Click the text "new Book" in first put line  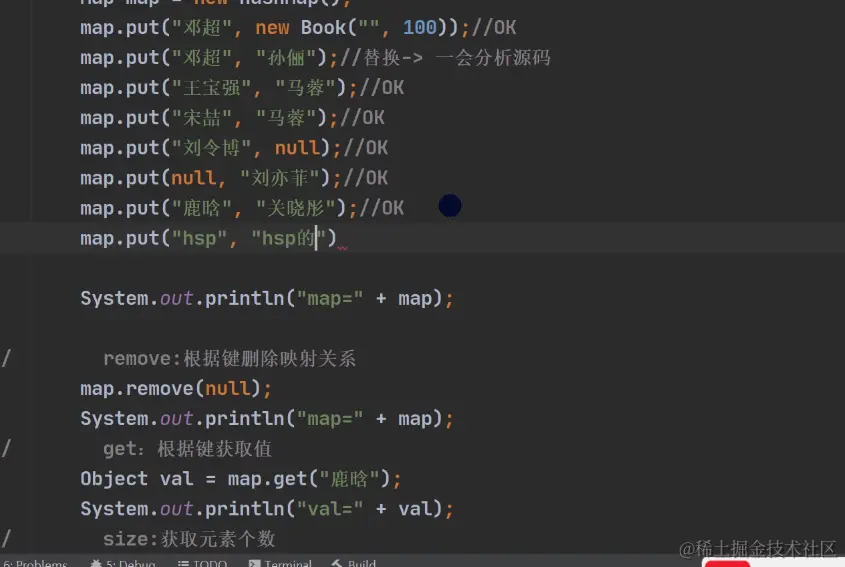tap(300, 27)
